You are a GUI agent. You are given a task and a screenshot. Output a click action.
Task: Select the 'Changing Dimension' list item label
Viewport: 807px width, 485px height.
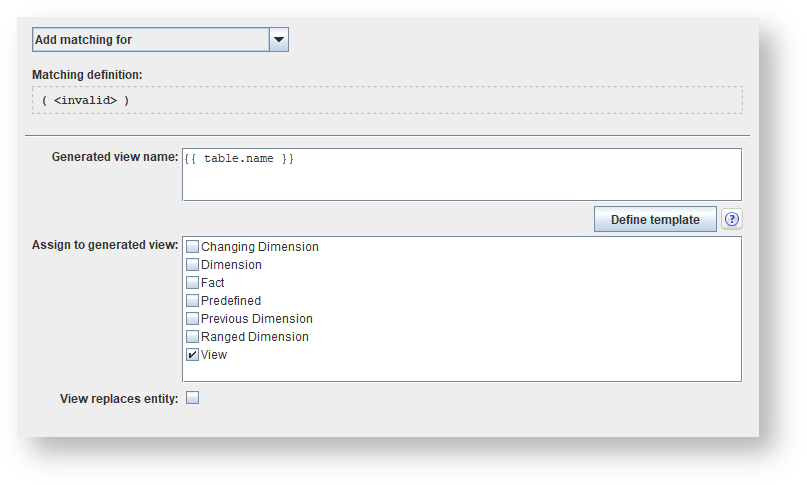pos(260,247)
